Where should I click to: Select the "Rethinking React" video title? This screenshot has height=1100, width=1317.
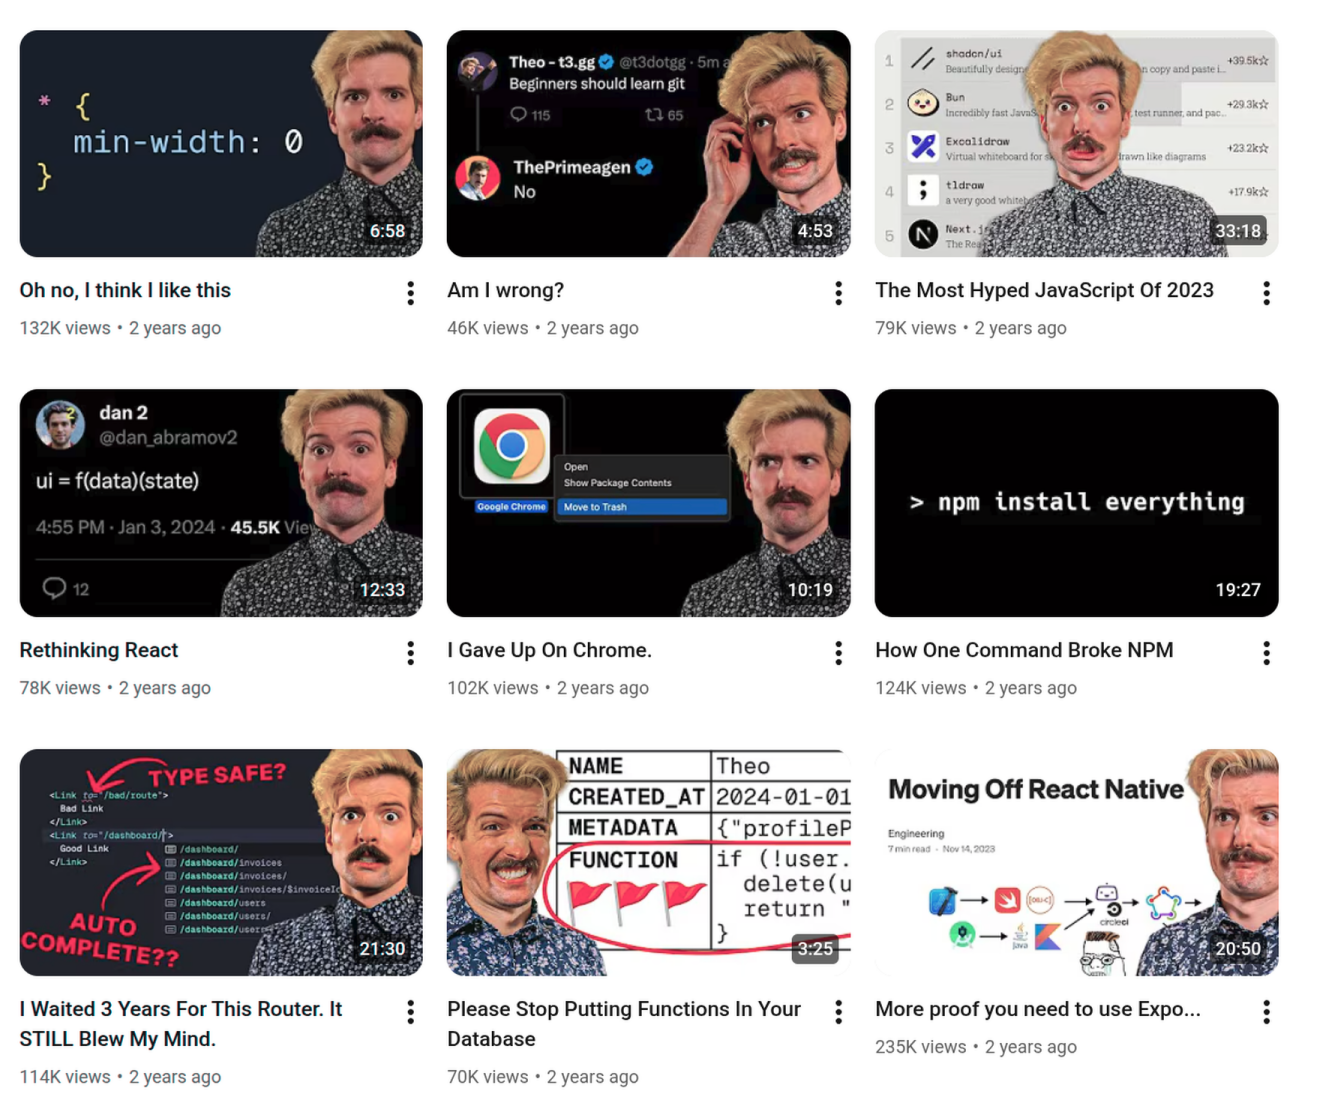point(99,650)
